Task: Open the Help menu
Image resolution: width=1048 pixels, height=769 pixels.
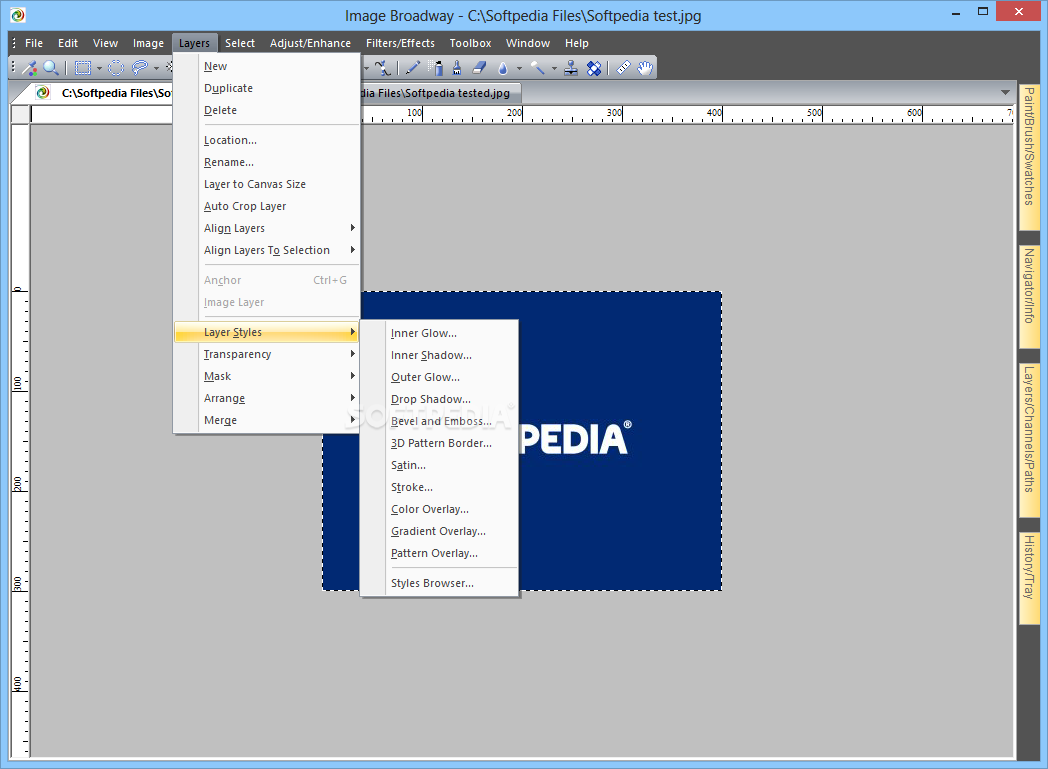Action: point(576,43)
